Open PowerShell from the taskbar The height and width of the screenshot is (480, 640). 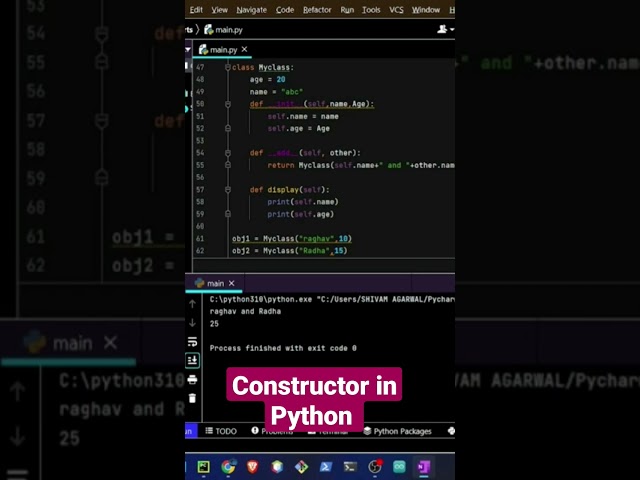tap(325, 467)
